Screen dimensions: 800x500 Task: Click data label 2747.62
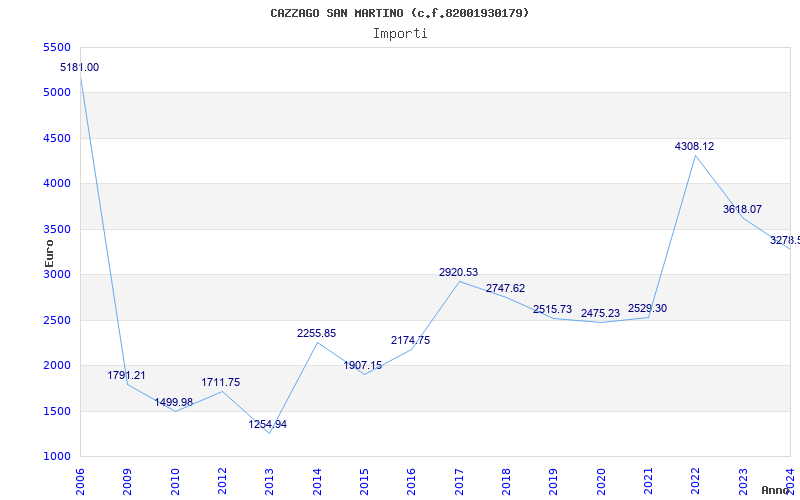506,288
